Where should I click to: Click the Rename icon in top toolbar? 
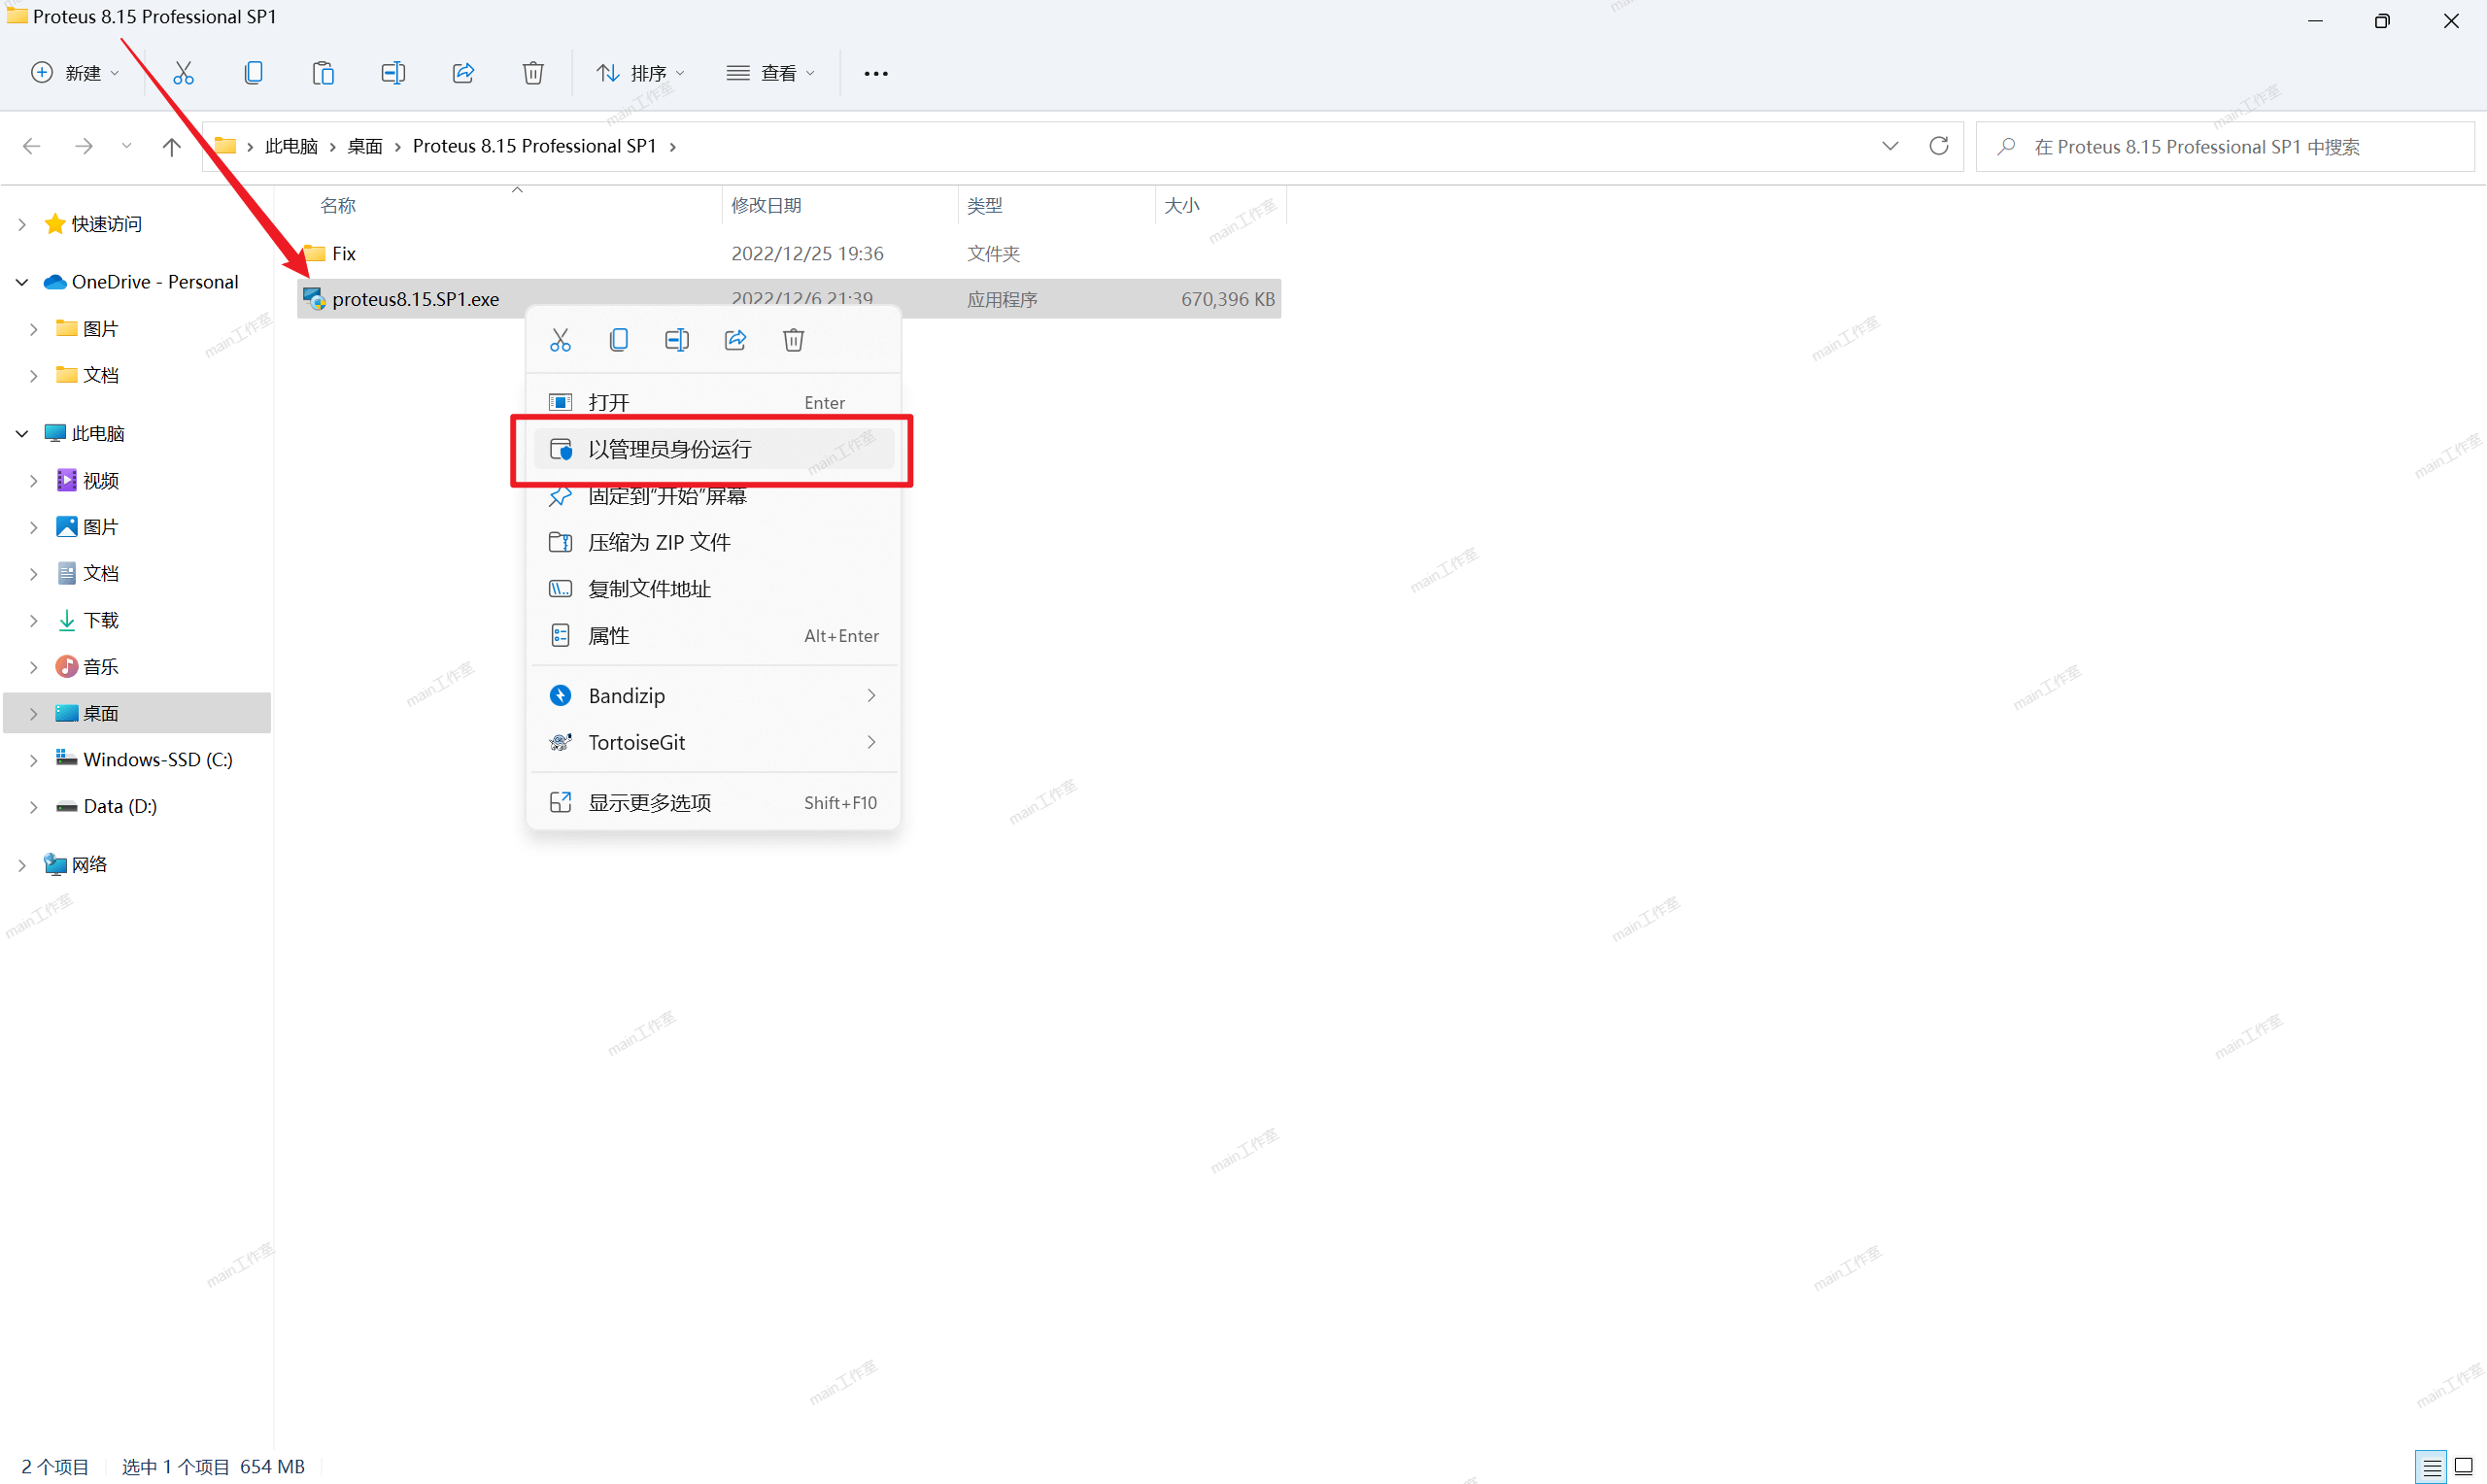tap(393, 73)
